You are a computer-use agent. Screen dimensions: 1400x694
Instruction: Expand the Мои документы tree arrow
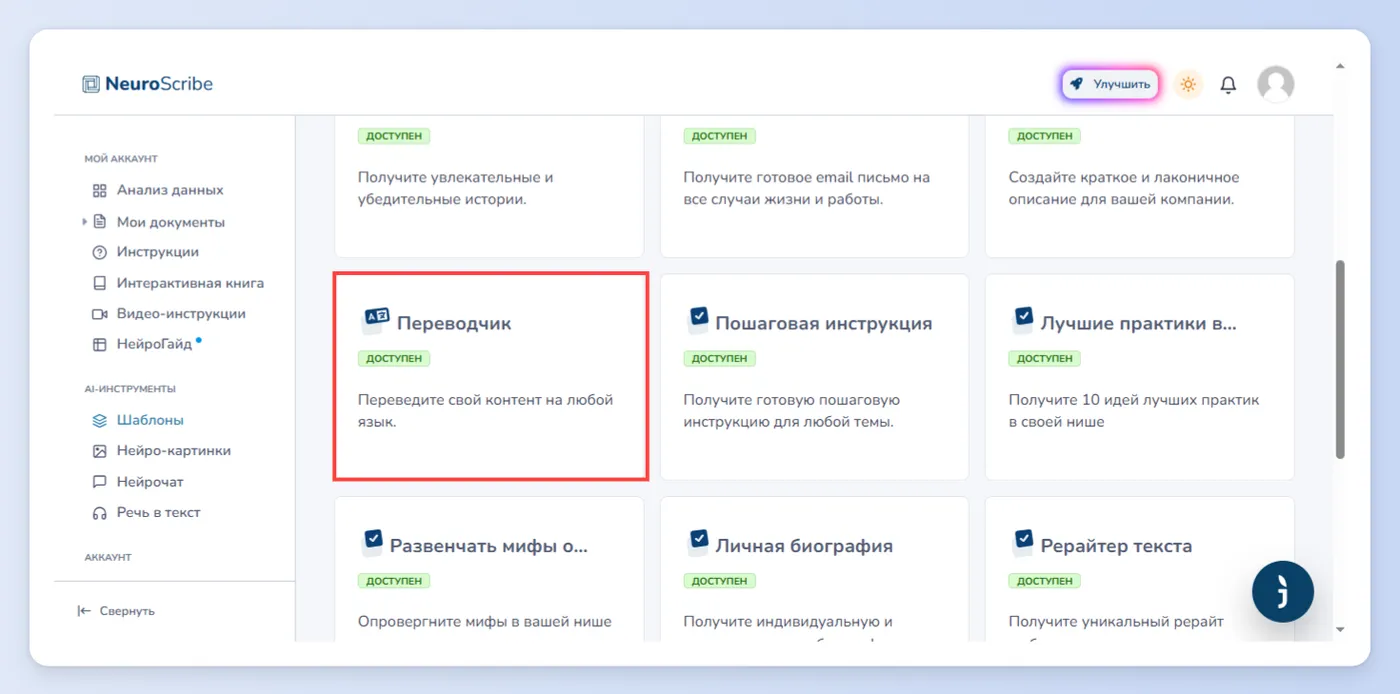pyautogui.click(x=85, y=222)
